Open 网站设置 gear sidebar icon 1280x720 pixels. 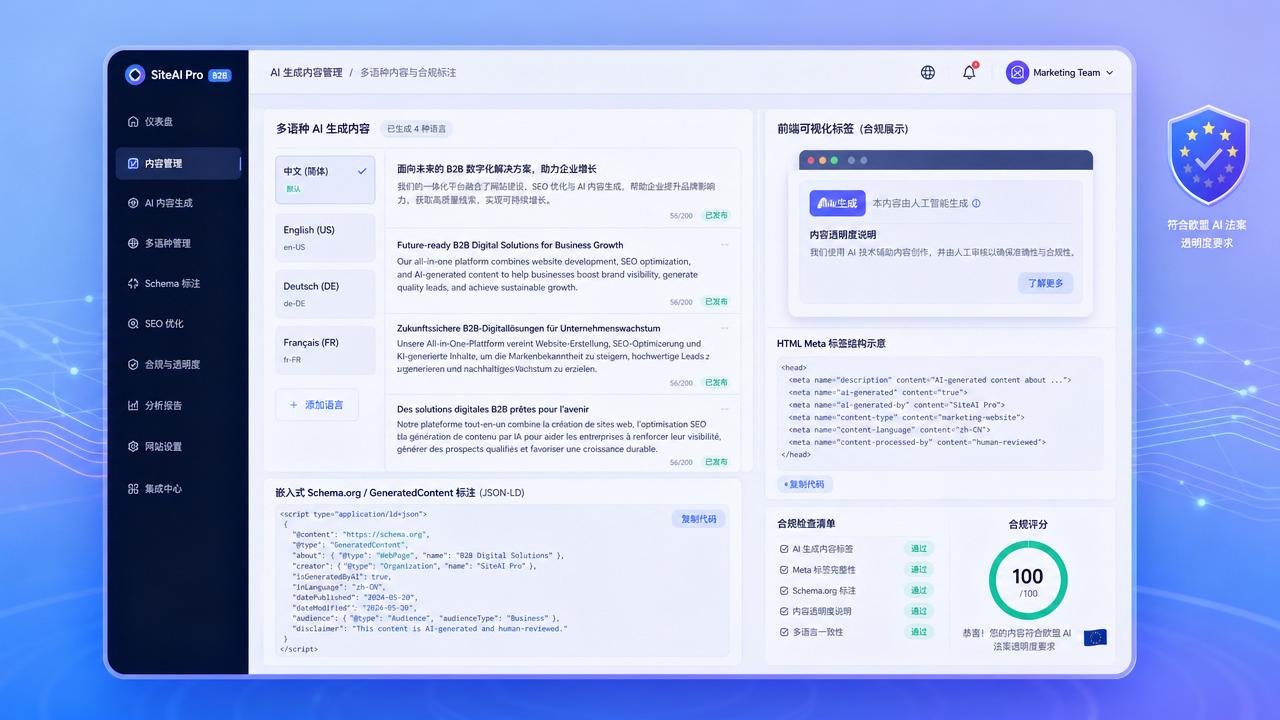[x=133, y=447]
